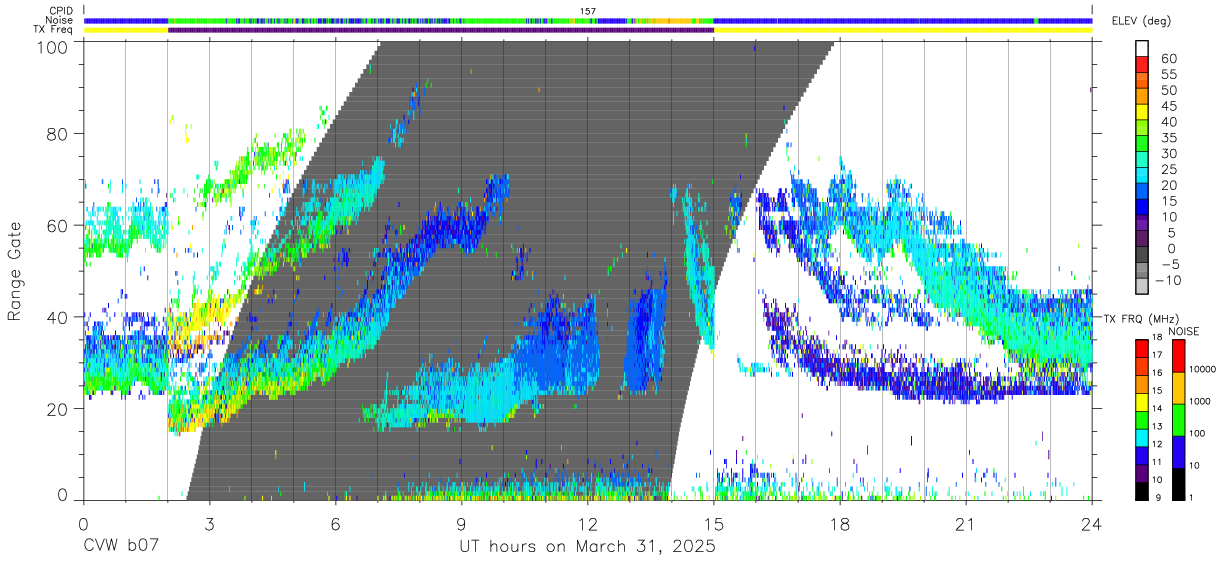Click the x-axis tick label '9'
This screenshot has height=567, width=1228.
462,524
